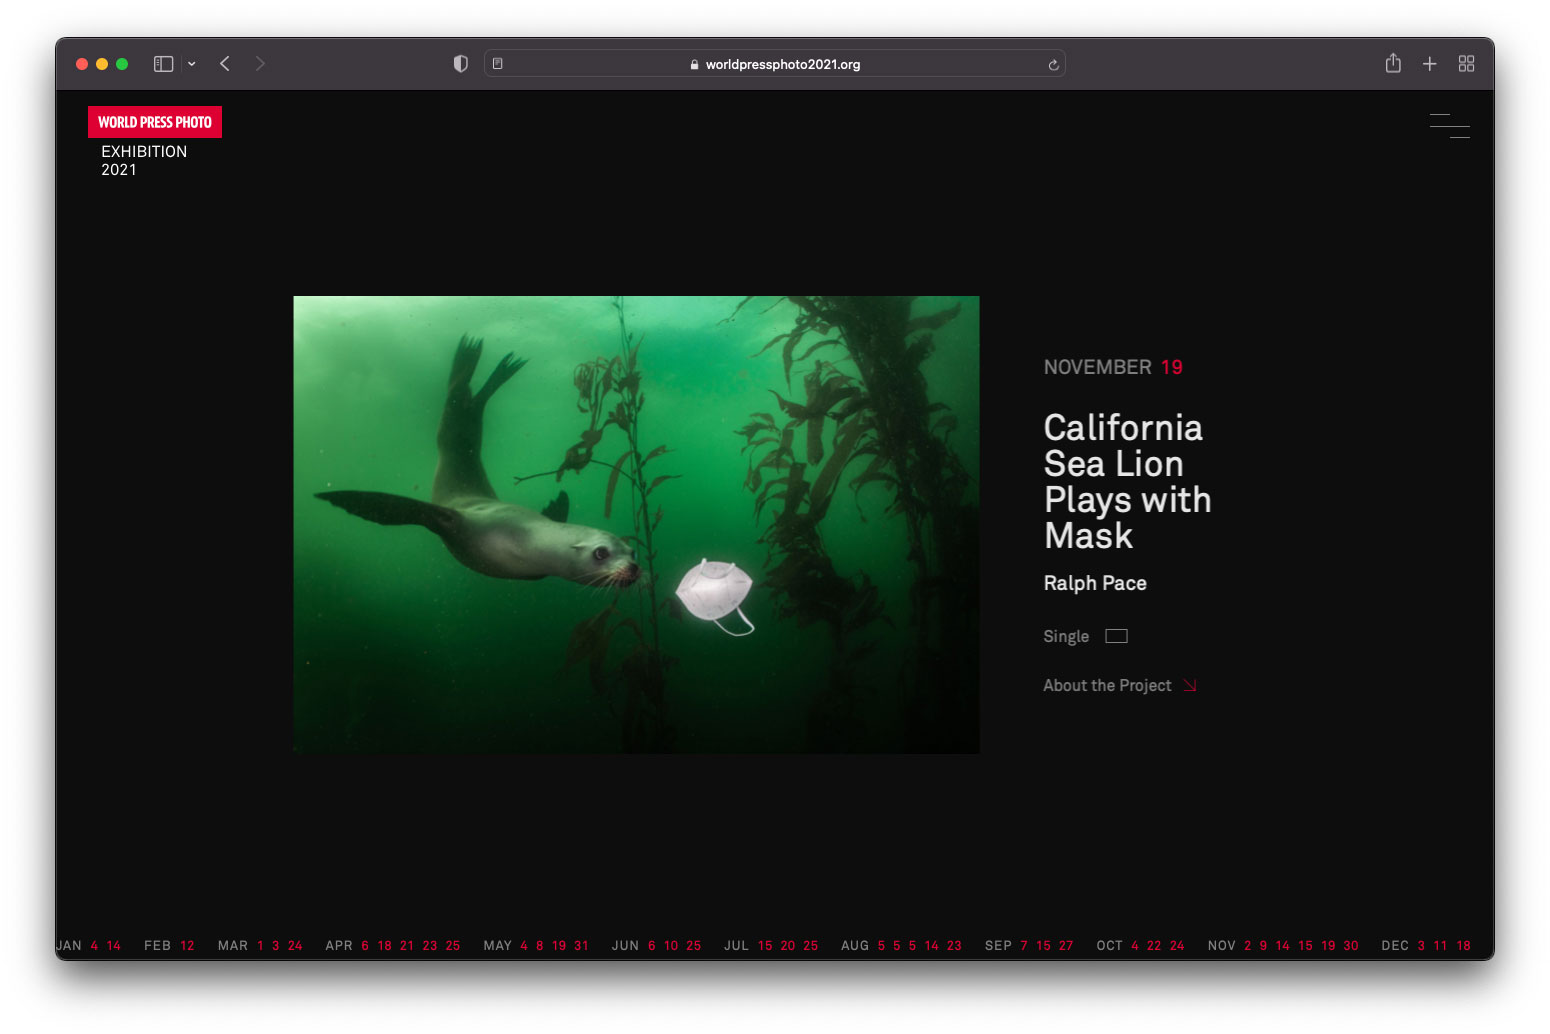Click the World Press Photo red logo
Screen dimensions: 1550x1034
(x=155, y=122)
